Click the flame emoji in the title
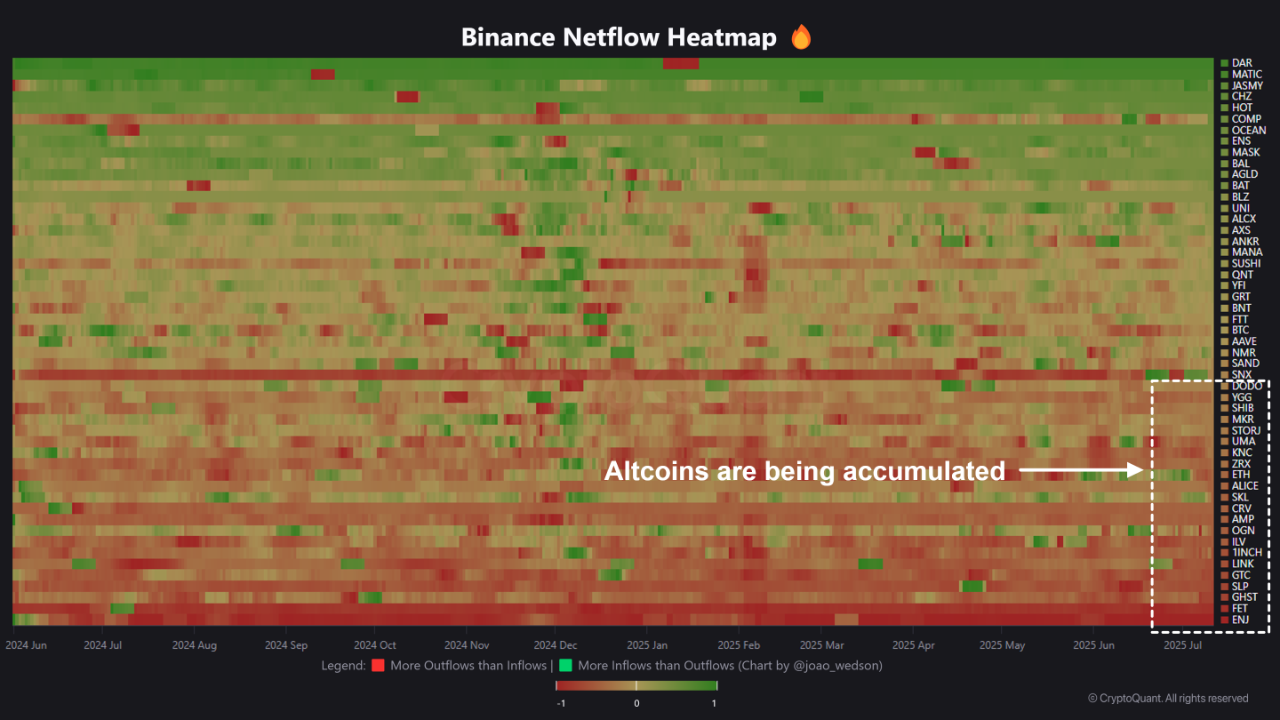Screen dimensions: 1280x720 [800, 36]
